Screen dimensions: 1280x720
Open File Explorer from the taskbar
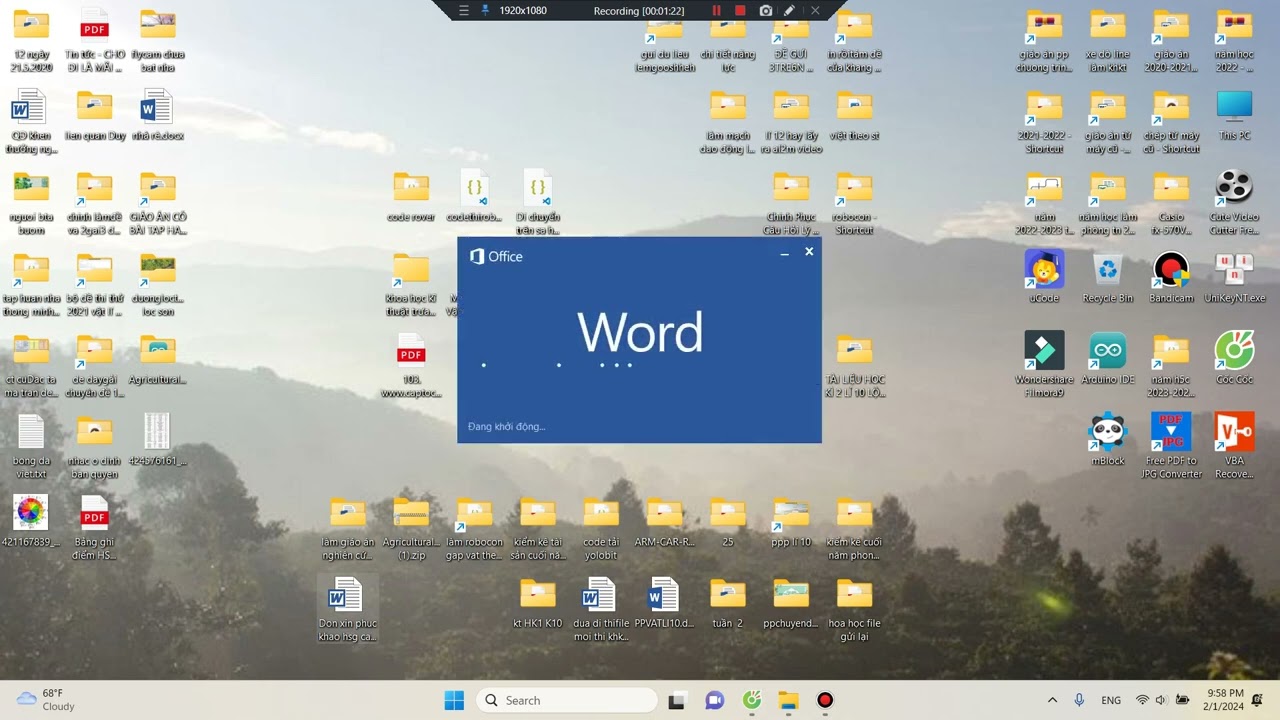pyautogui.click(x=788, y=700)
